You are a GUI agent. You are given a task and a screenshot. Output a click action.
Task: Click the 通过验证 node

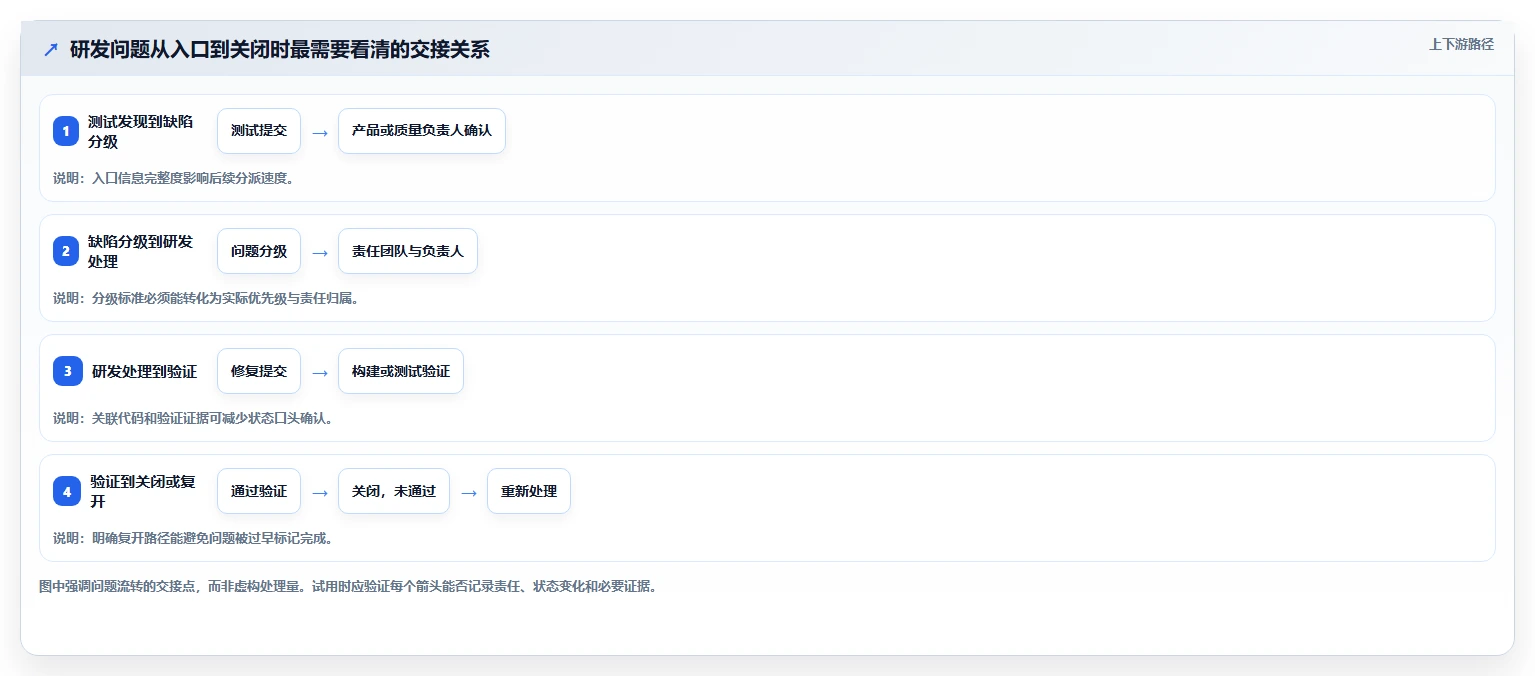tap(259, 491)
